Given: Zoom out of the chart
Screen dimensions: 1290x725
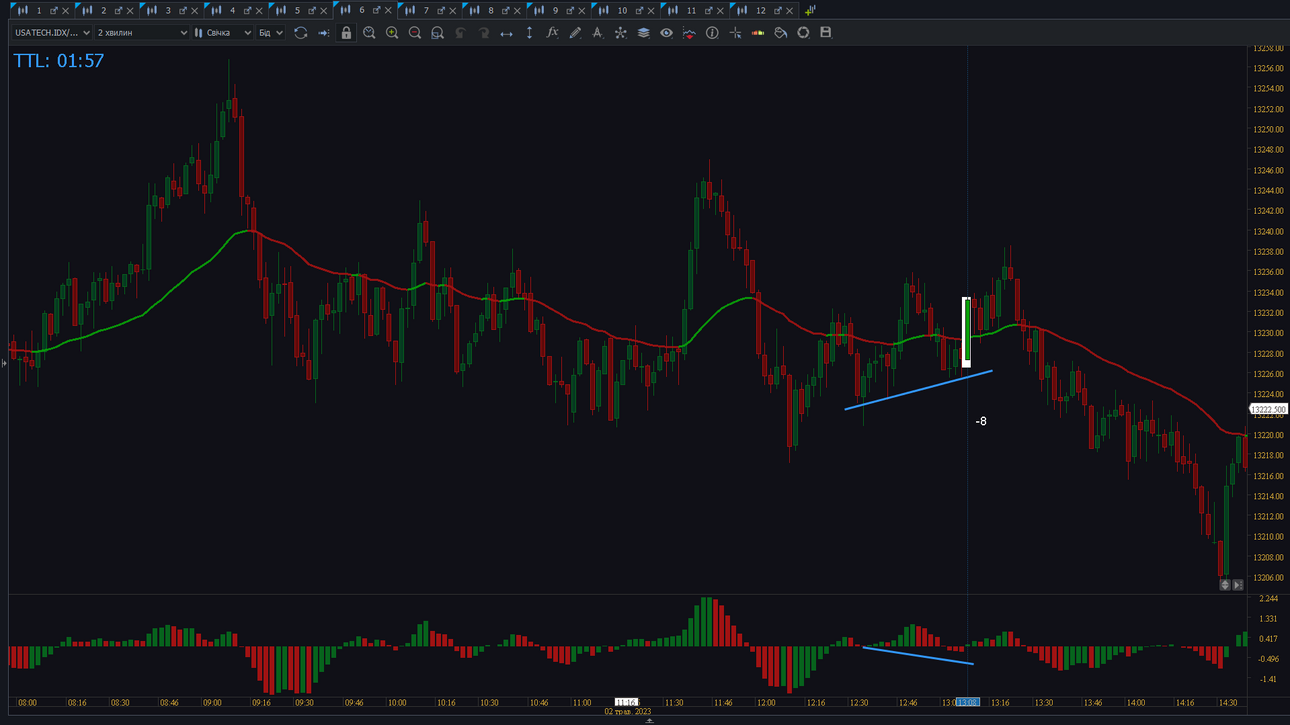Looking at the screenshot, I should pos(415,33).
